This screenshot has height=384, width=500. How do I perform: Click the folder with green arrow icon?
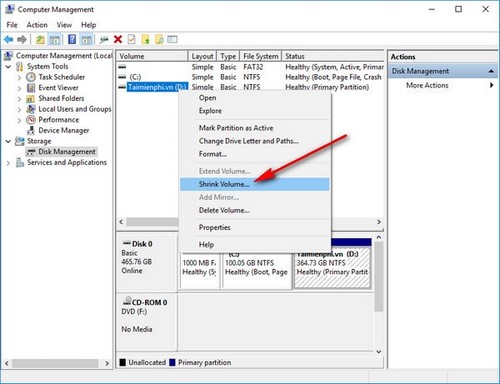146,40
